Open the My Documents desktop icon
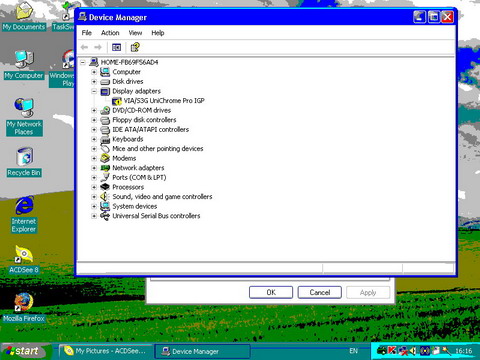This screenshot has height=360, width=480. point(24,11)
